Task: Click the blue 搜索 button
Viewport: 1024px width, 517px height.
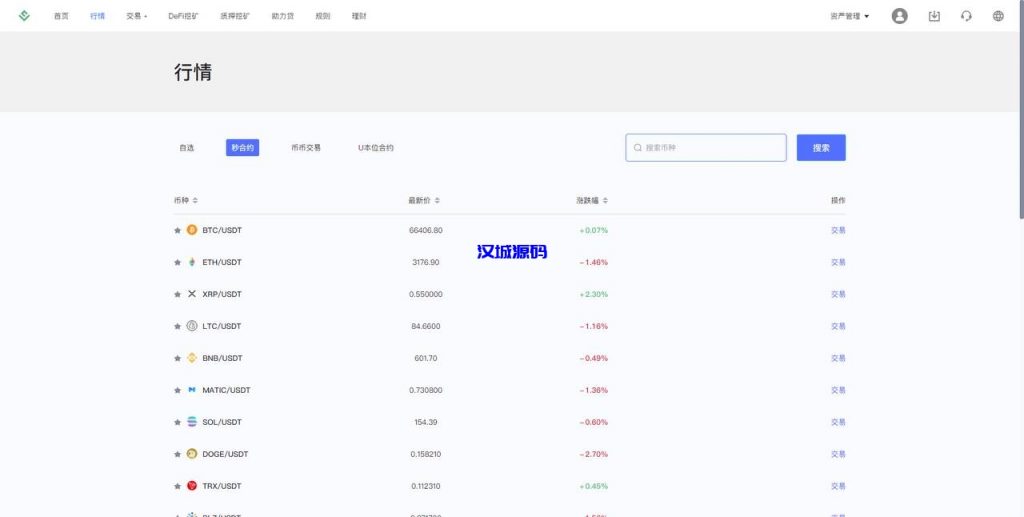Action: [821, 148]
